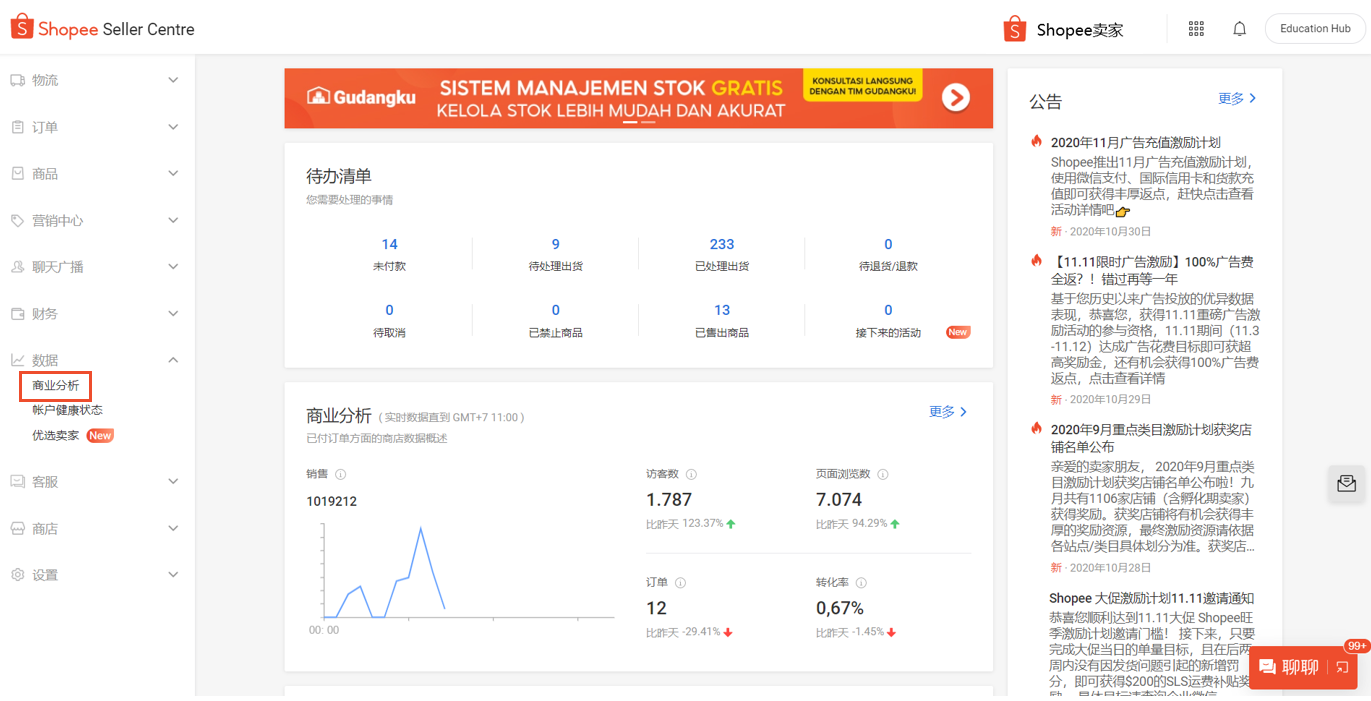Viewport: 1371px width, 701px height.
Task: Click the info icon next to 订单 metric
Action: click(x=681, y=583)
